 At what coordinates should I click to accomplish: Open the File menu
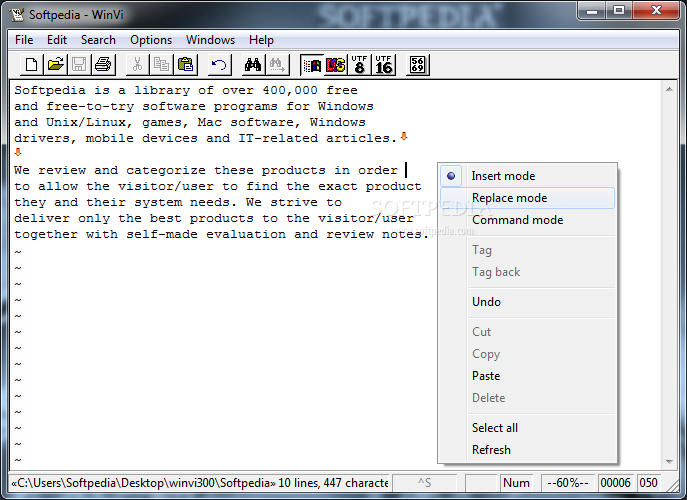pyautogui.click(x=24, y=40)
